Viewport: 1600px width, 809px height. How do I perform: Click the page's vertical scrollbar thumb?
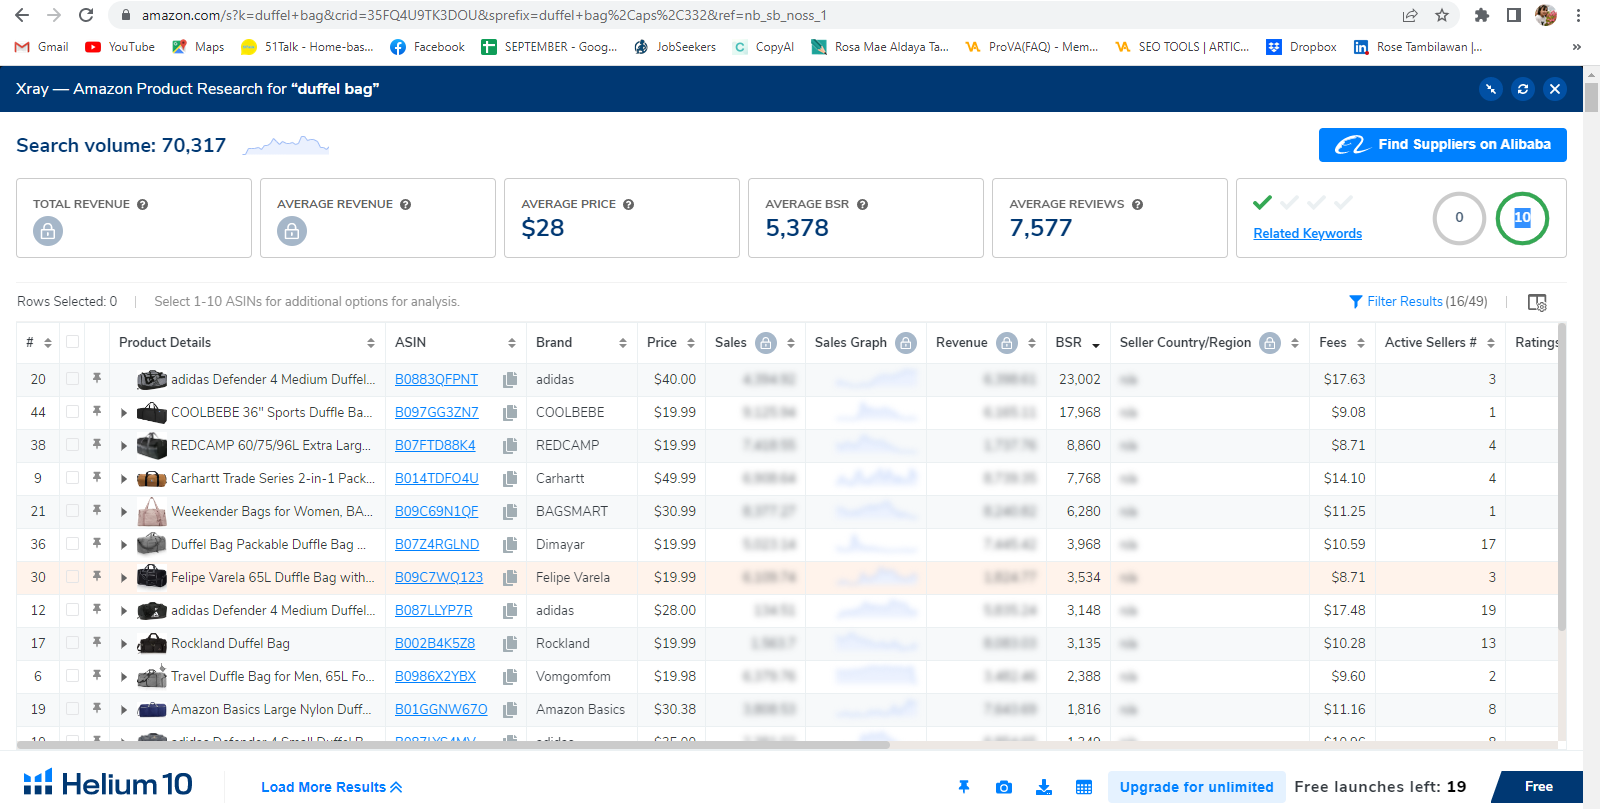[x=1591, y=98]
